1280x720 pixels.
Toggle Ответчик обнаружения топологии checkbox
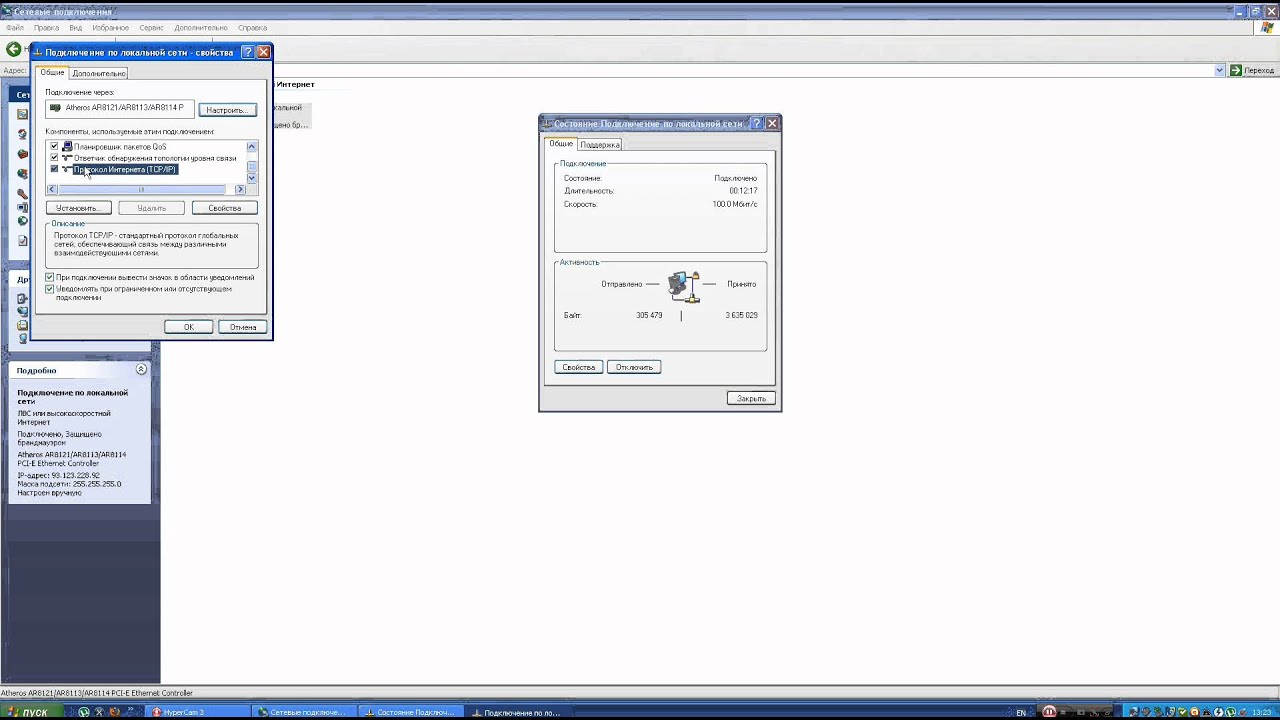[x=54, y=158]
